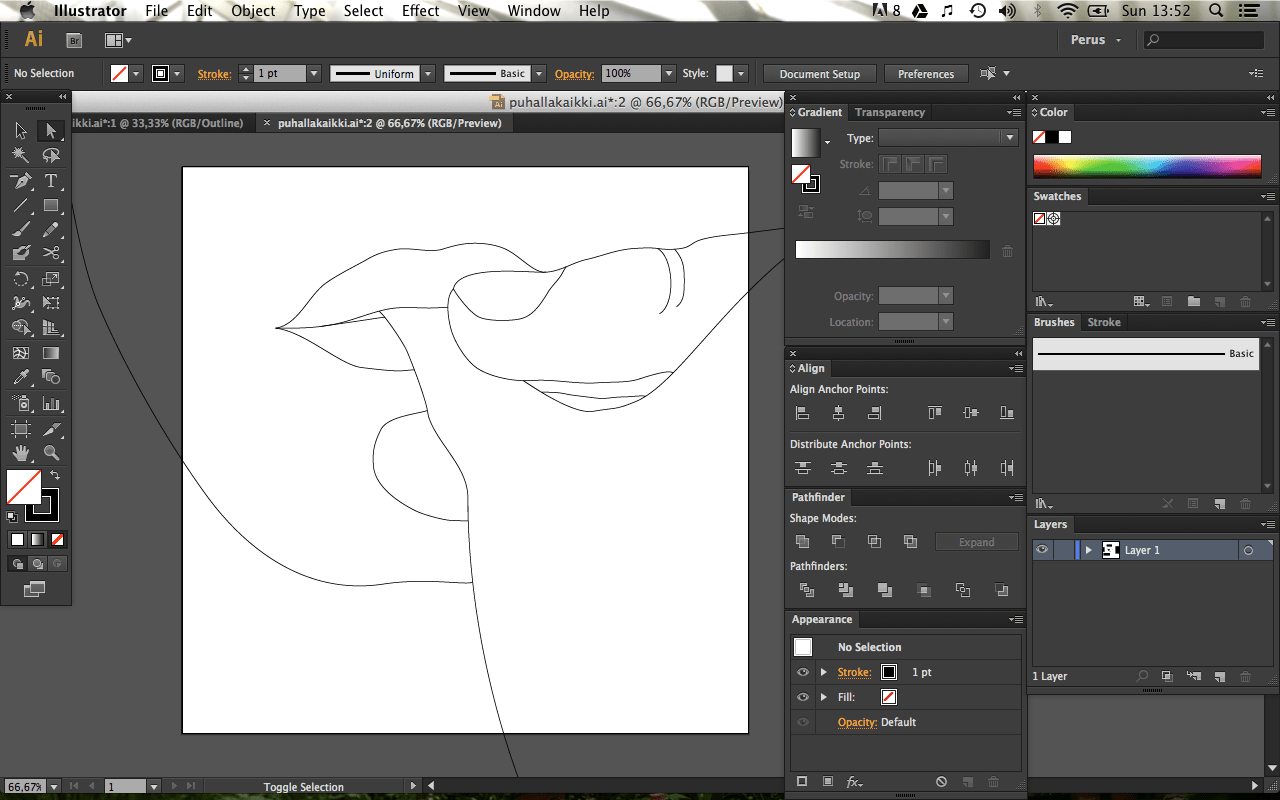Image resolution: width=1280 pixels, height=800 pixels.
Task: Set paint mode to None in toolbox
Action: (57, 539)
